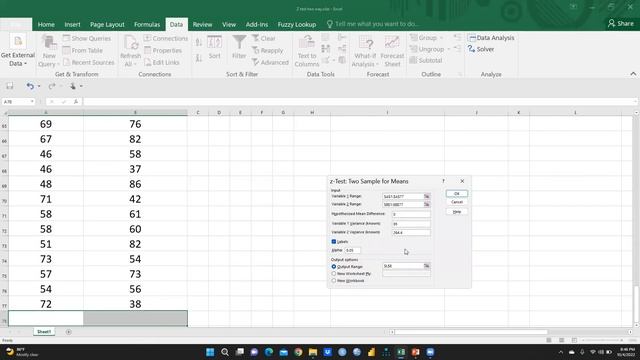Open Windows Start menu

(210, 352)
